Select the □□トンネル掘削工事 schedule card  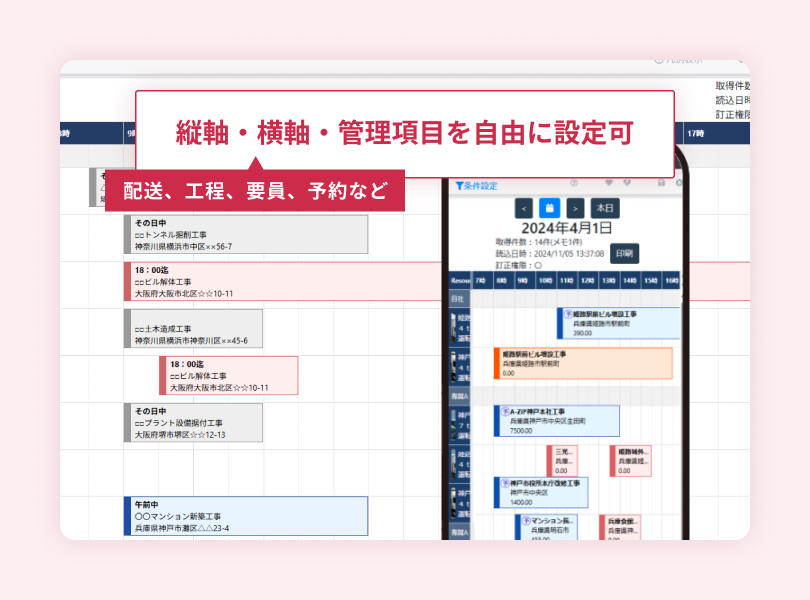(x=245, y=235)
